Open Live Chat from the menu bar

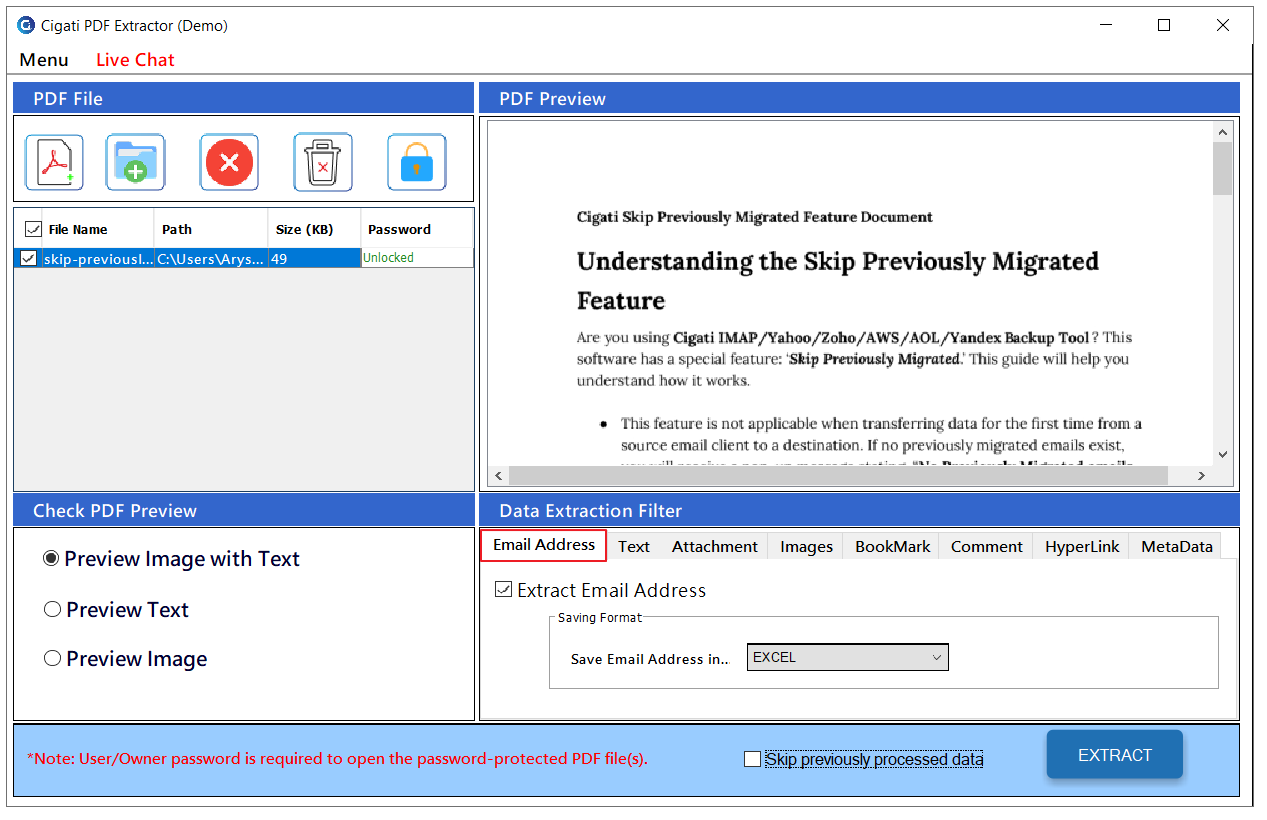(135, 60)
